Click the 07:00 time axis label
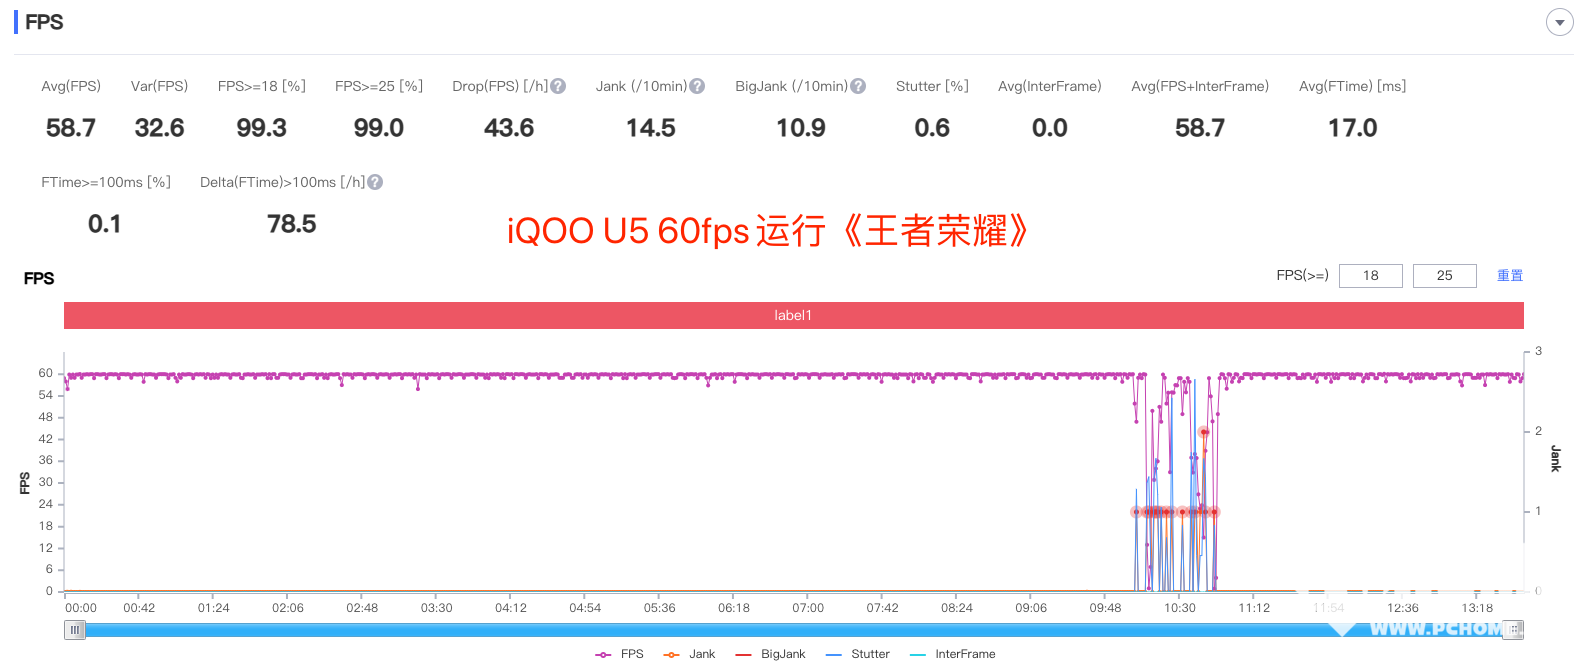 pyautogui.click(x=808, y=608)
